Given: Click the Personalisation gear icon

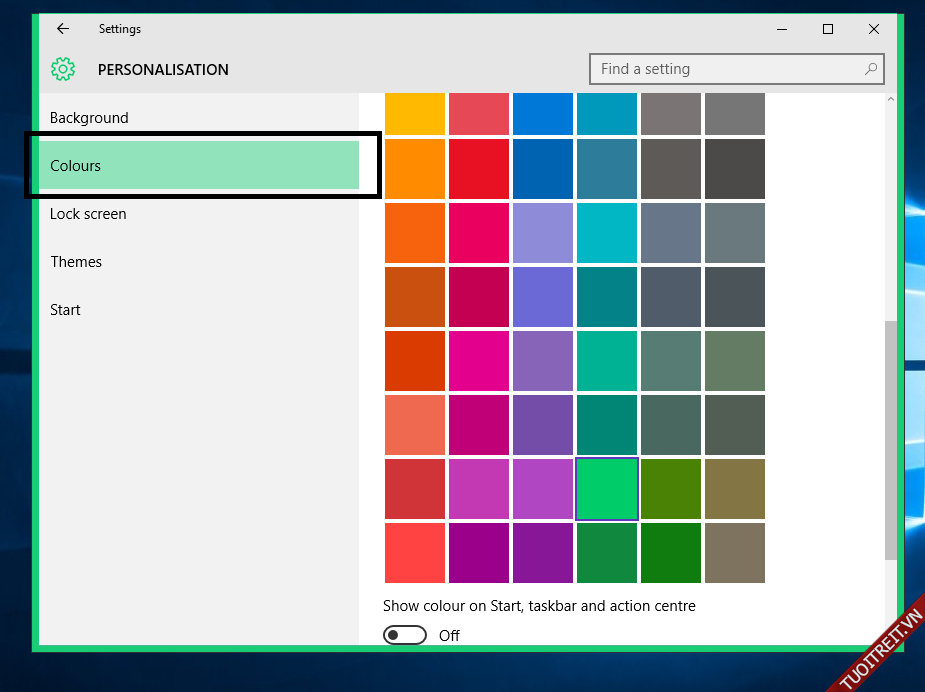Looking at the screenshot, I should (63, 69).
